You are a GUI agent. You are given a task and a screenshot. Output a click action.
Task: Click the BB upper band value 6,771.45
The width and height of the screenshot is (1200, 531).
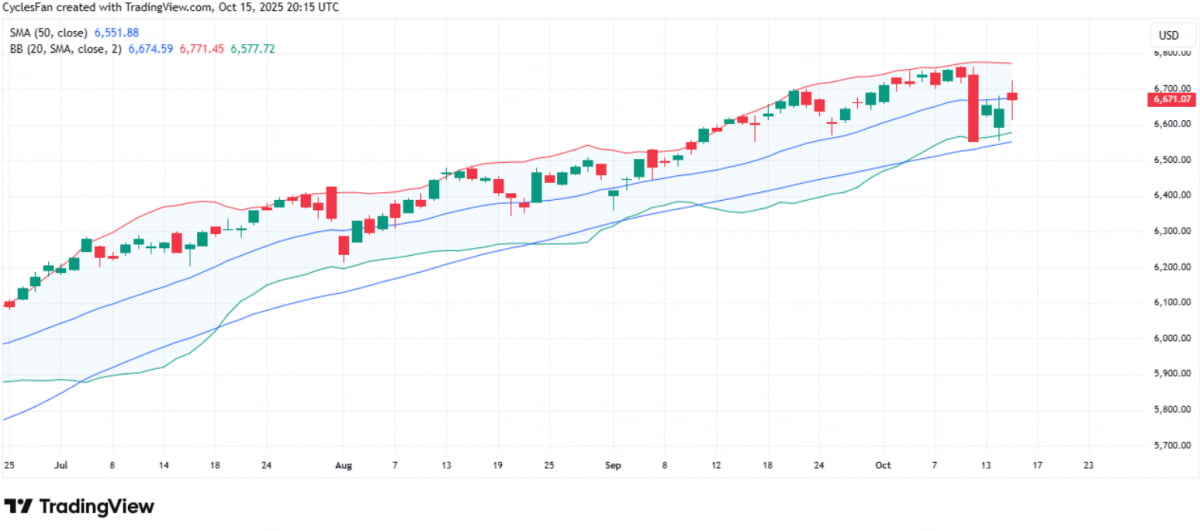click(x=202, y=48)
